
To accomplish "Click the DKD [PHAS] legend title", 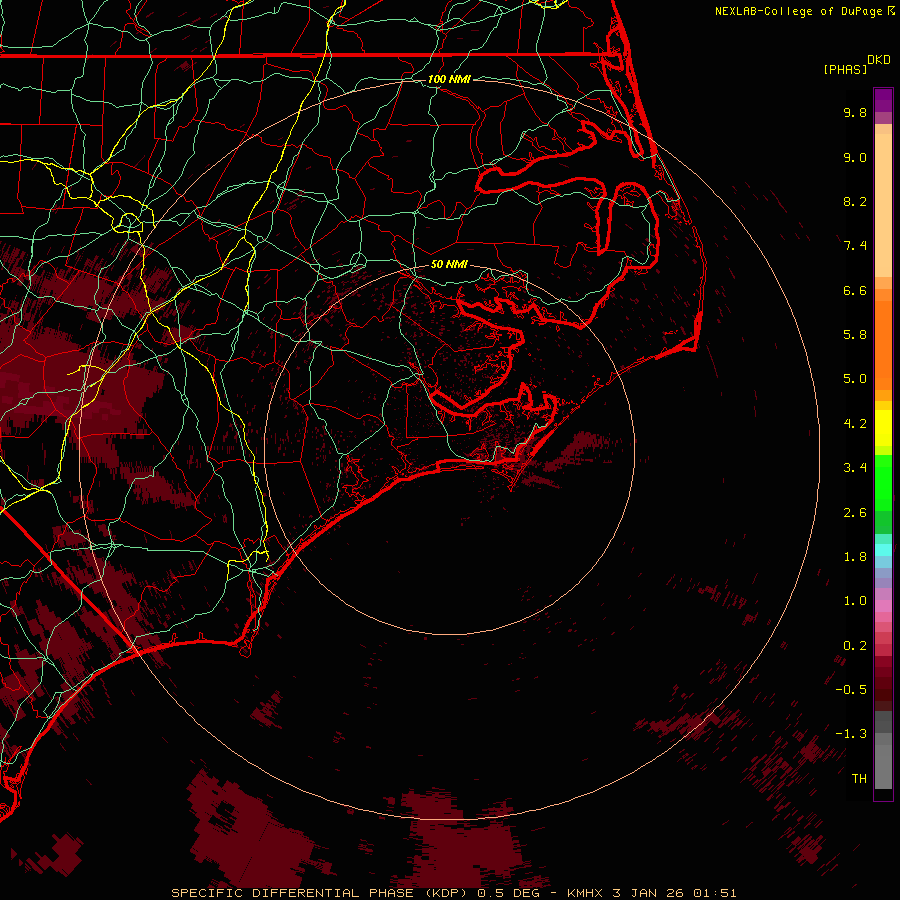I will [857, 64].
